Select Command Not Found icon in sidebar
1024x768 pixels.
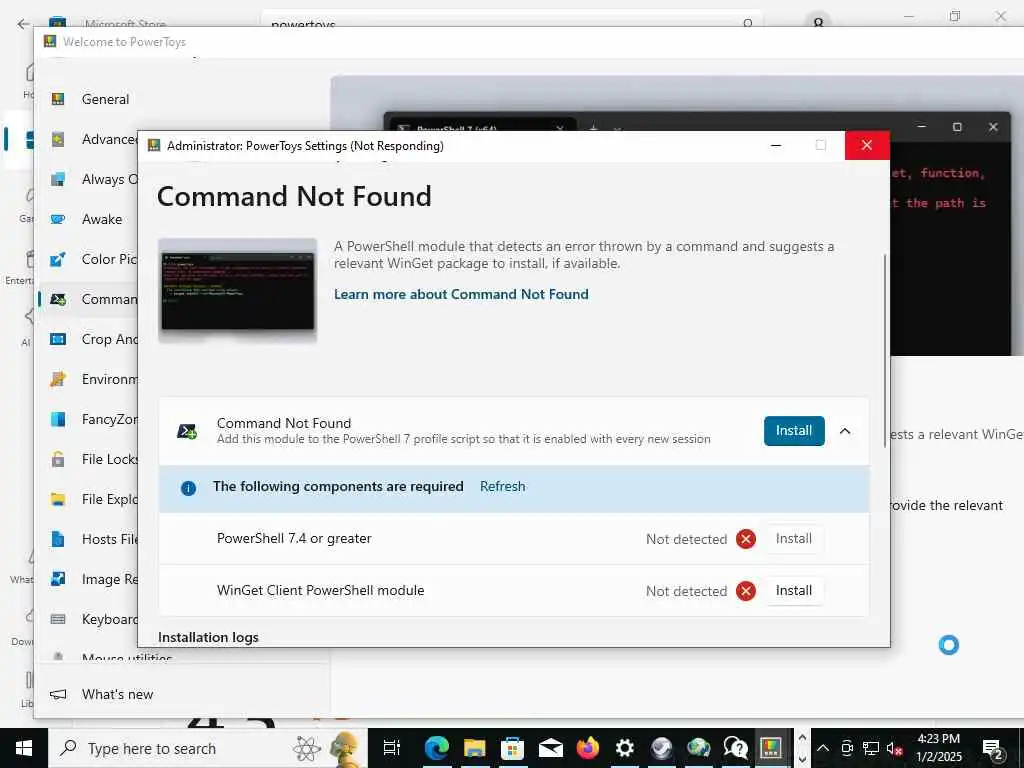tap(58, 299)
